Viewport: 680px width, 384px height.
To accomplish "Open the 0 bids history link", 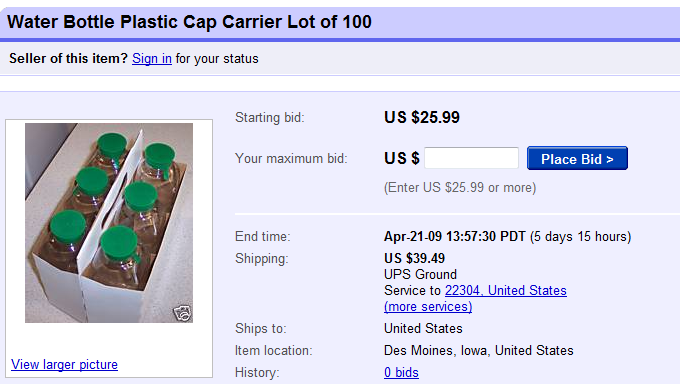I will (401, 372).
